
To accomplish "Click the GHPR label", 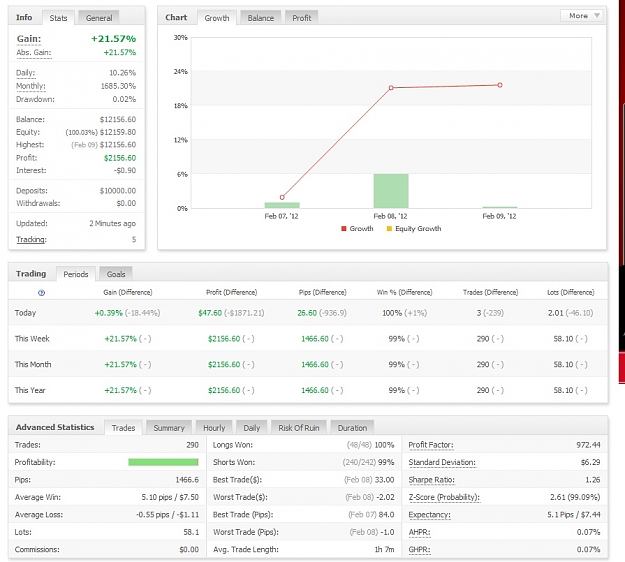I will pos(419,550).
